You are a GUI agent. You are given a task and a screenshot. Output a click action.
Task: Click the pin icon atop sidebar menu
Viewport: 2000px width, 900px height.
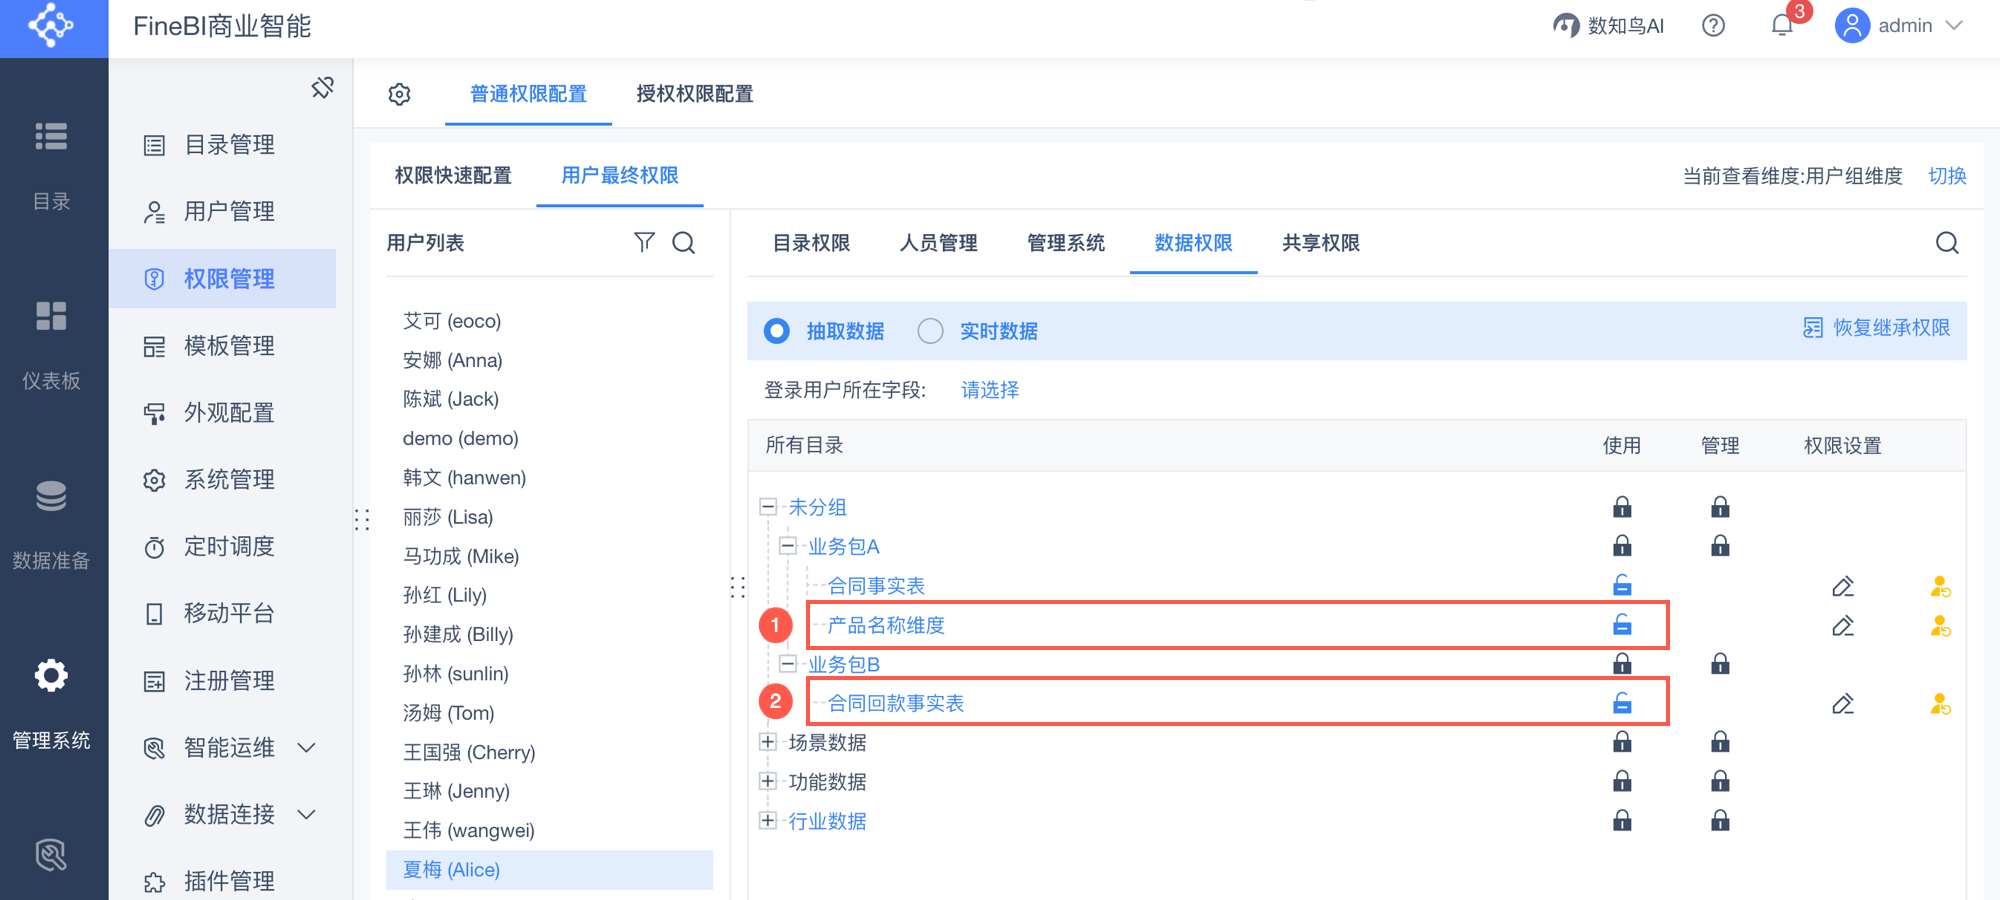[x=322, y=88]
